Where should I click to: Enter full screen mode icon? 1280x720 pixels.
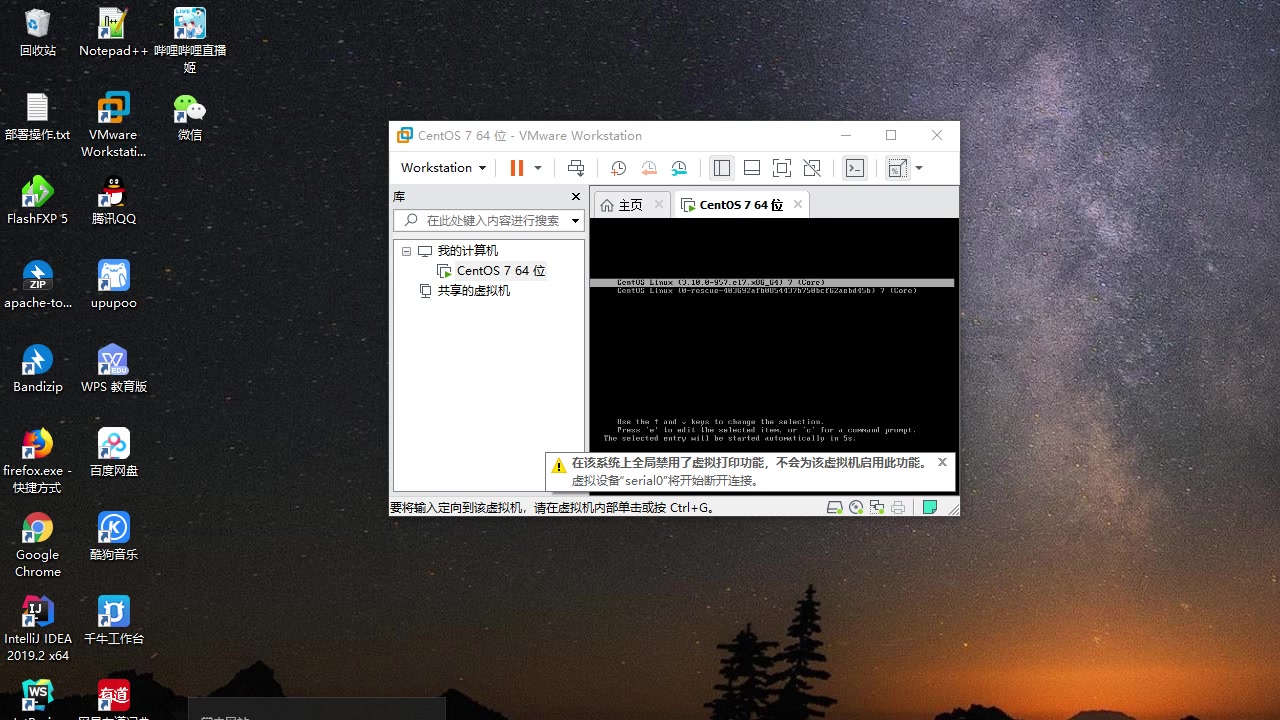point(782,168)
